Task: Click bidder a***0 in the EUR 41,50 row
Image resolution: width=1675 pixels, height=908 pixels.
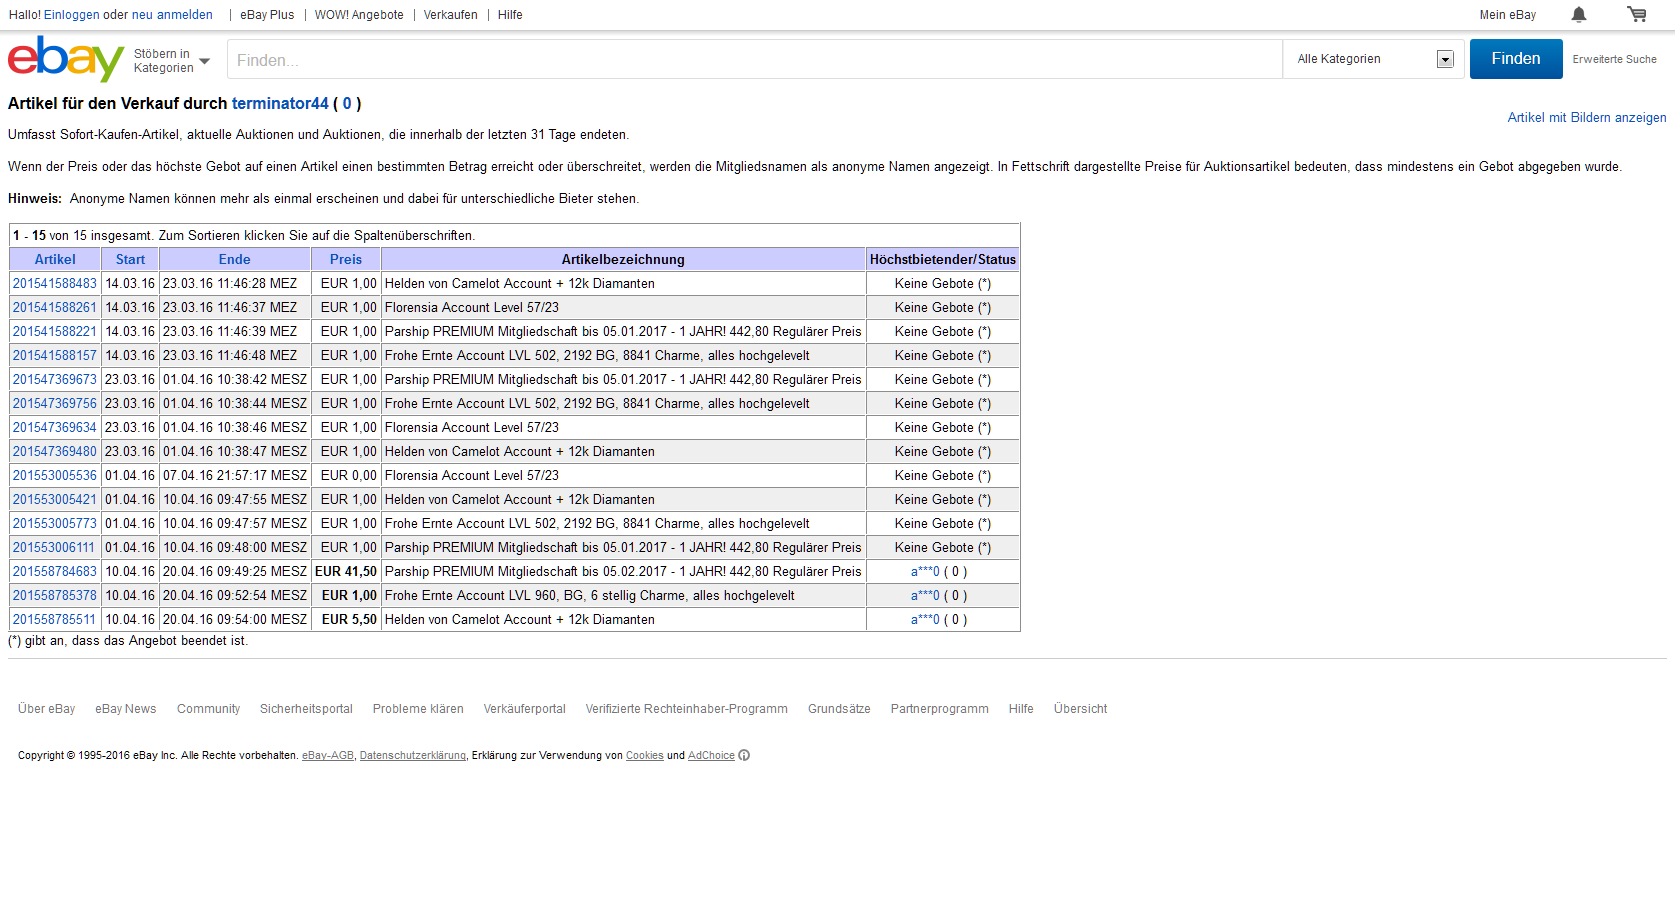Action: (925, 572)
